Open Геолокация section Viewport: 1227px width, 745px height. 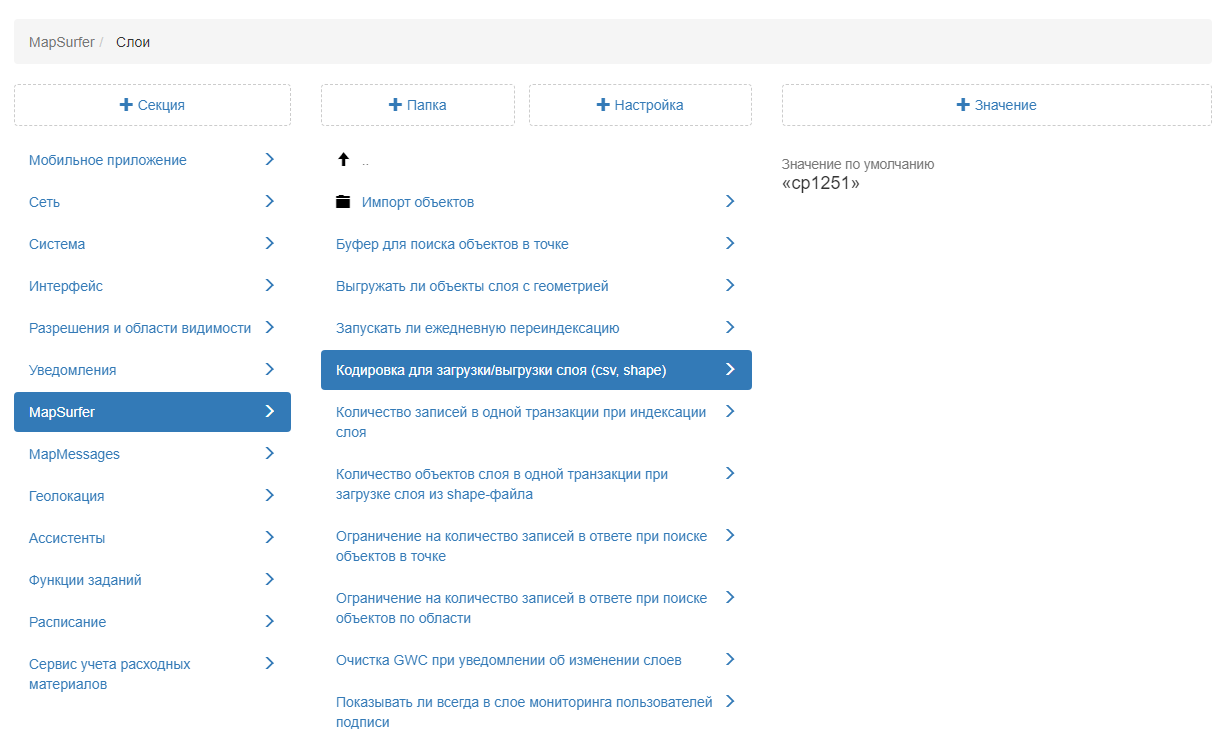point(152,496)
